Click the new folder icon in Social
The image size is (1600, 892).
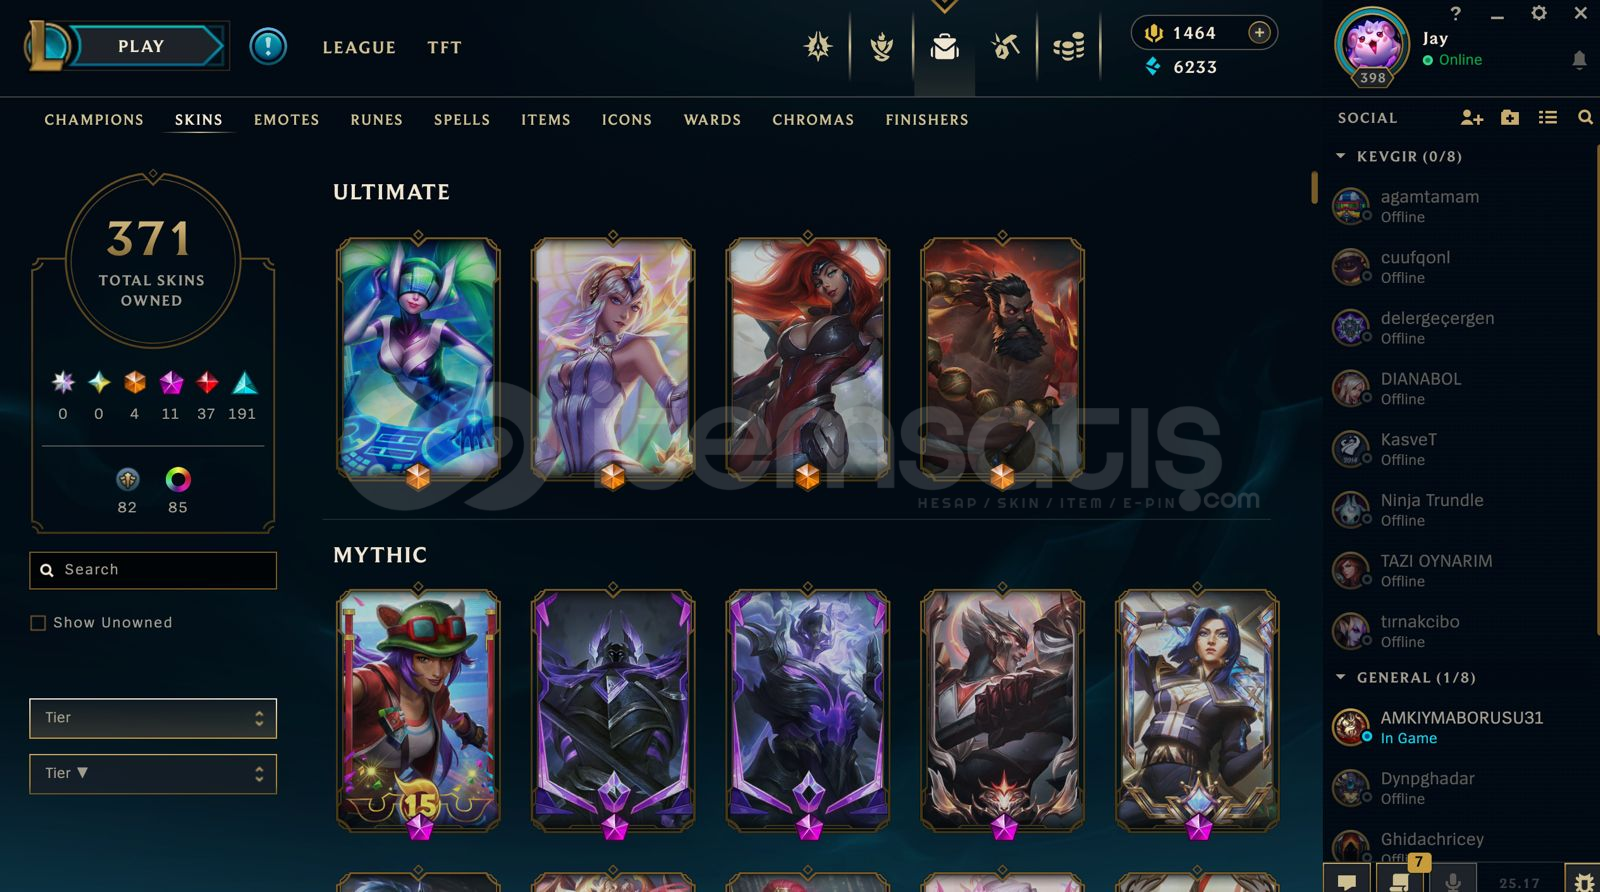click(1510, 118)
